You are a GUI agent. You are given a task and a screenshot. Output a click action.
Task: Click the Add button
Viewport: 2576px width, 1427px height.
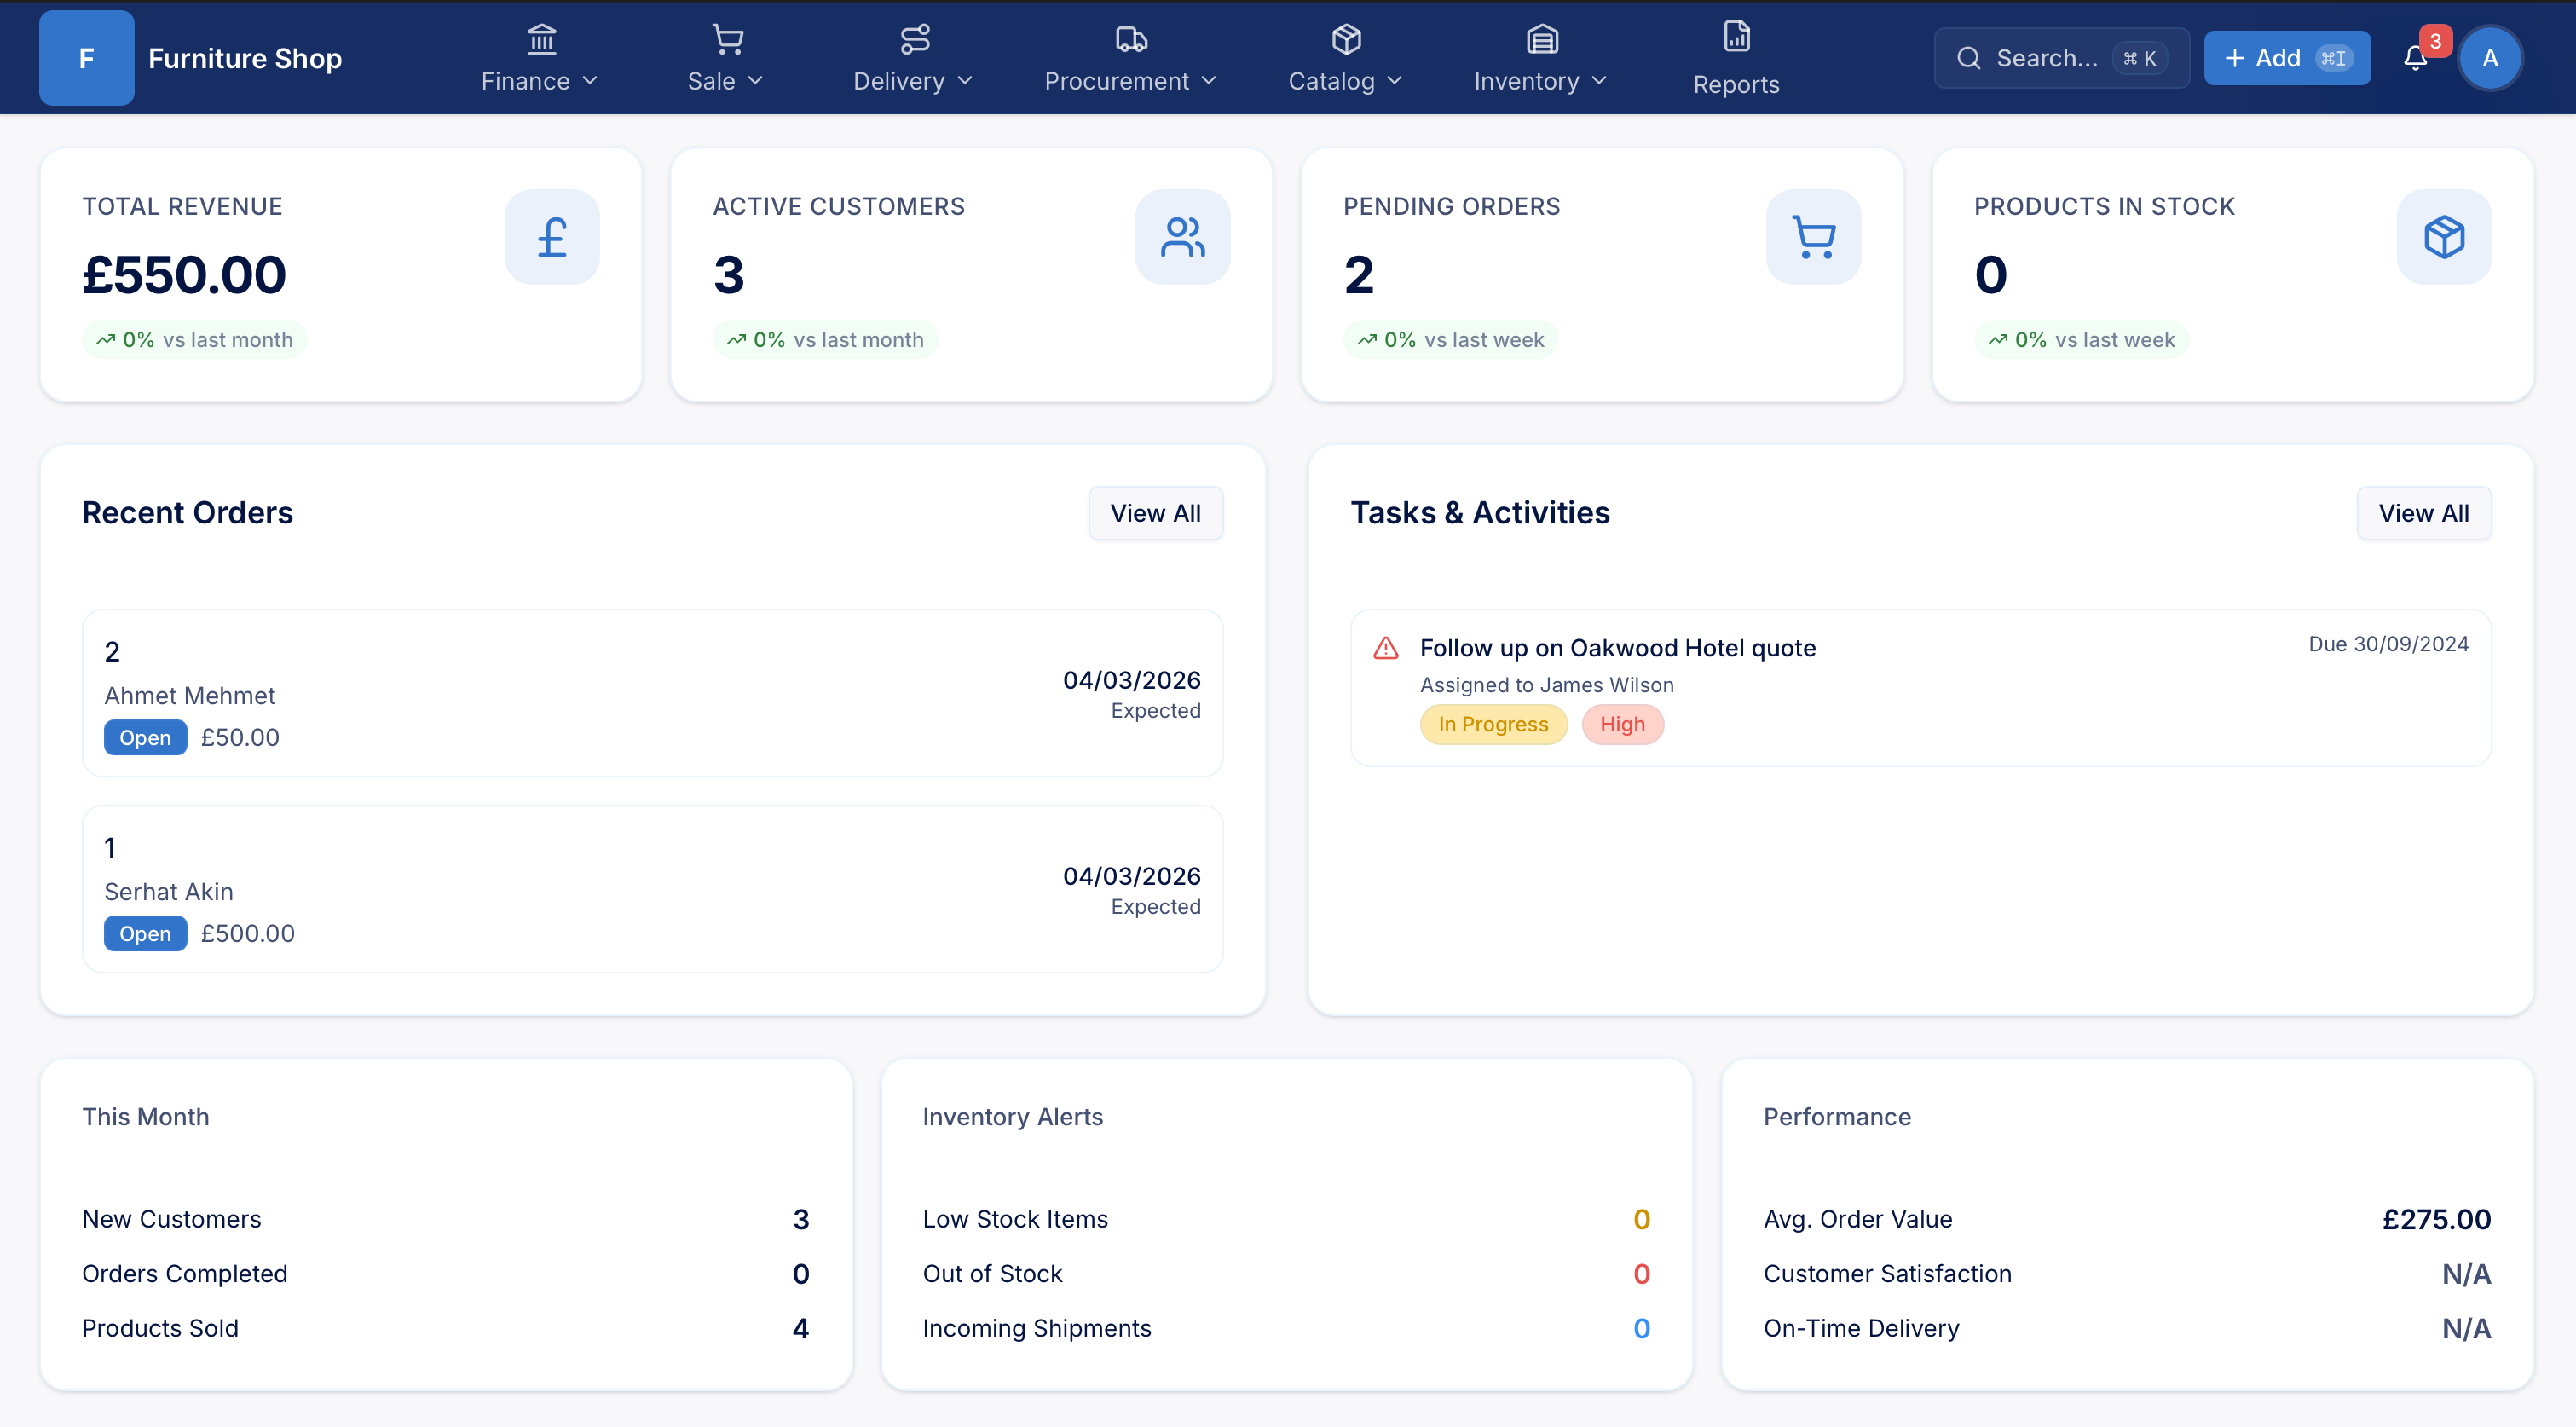2286,58
